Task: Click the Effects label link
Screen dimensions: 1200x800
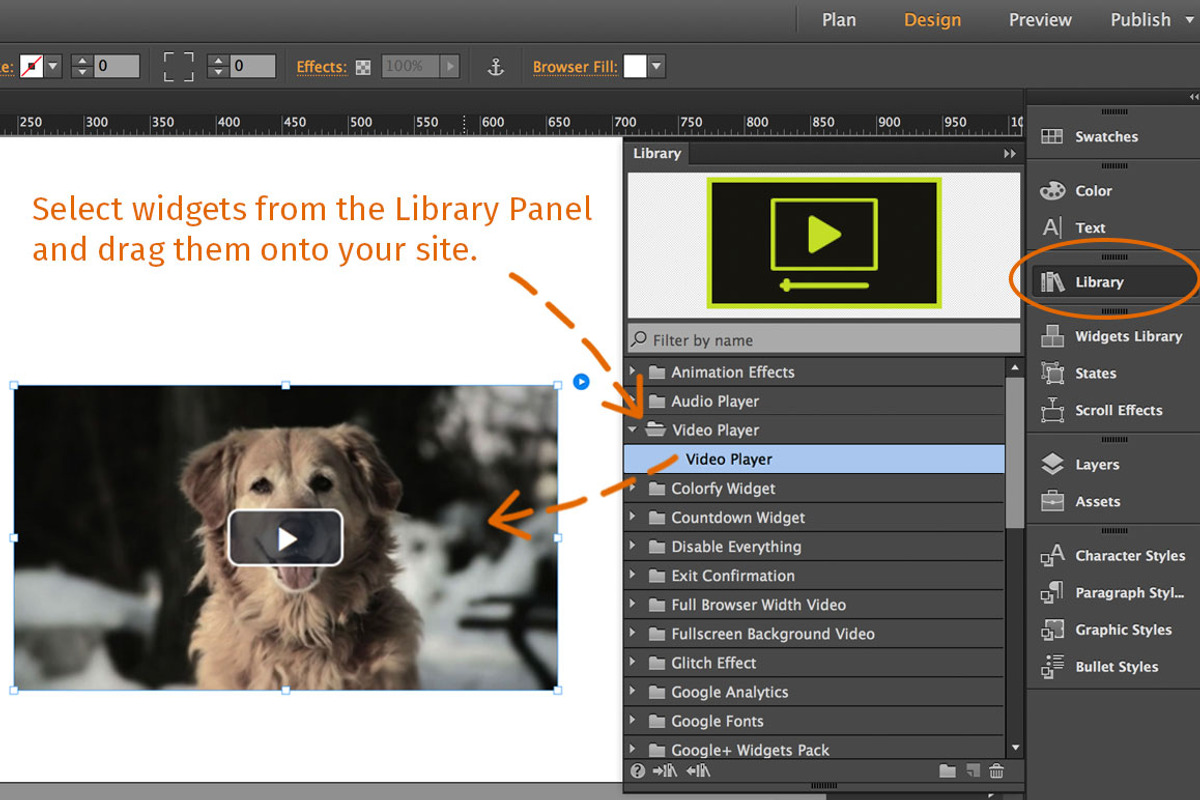Action: click(322, 67)
